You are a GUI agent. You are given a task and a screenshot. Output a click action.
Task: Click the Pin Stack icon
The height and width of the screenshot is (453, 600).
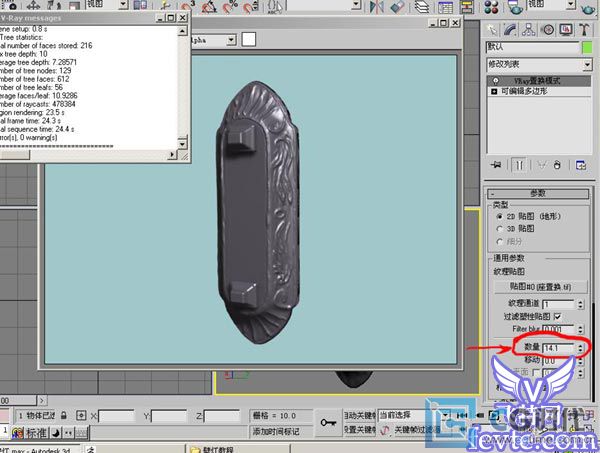pyautogui.click(x=496, y=165)
